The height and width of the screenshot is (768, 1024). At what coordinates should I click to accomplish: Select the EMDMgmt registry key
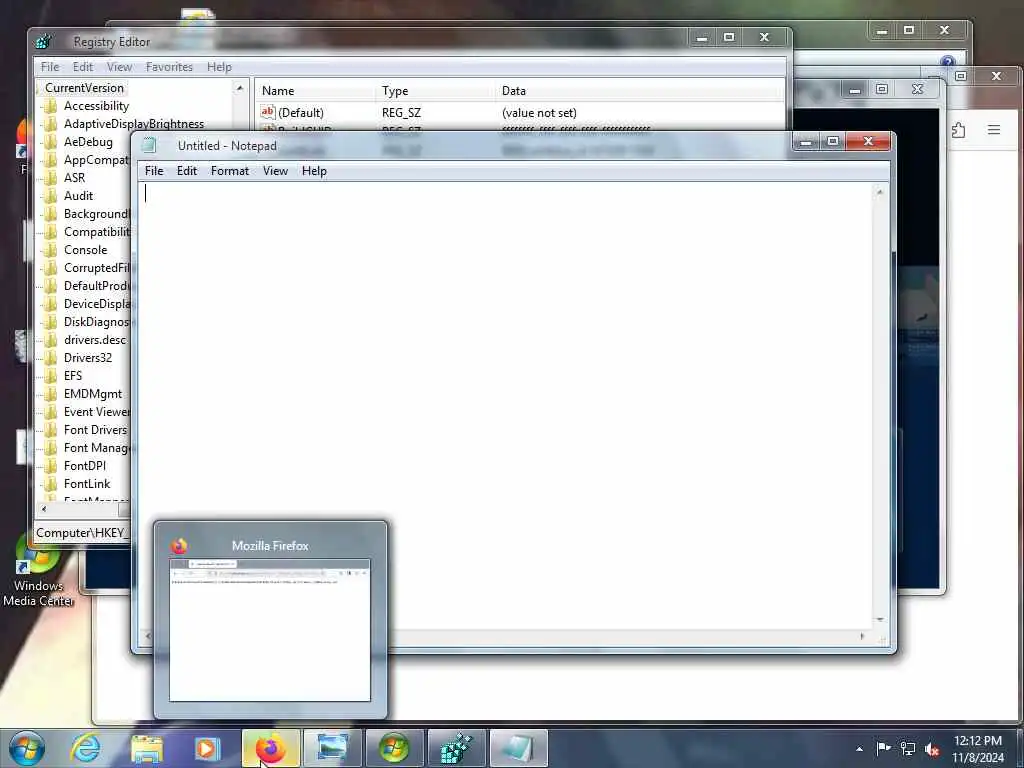93,394
